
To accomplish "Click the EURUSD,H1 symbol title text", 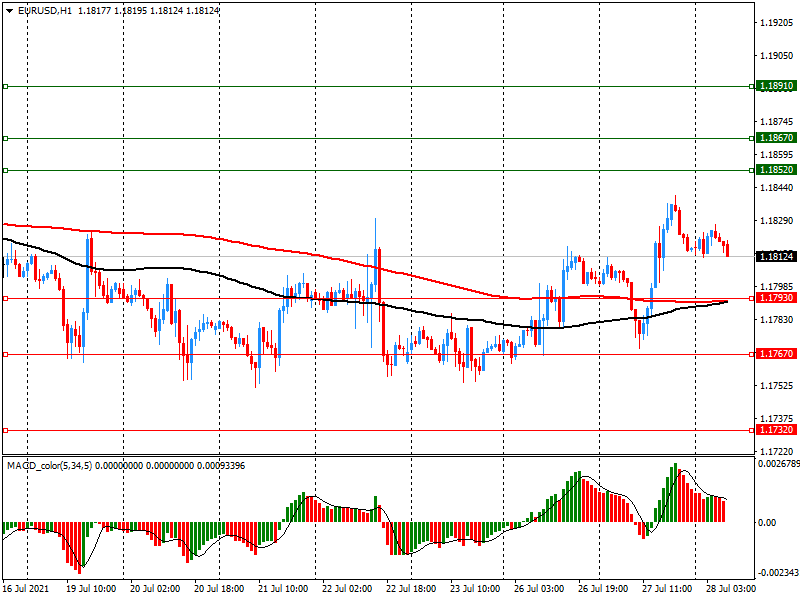I will coord(45,11).
